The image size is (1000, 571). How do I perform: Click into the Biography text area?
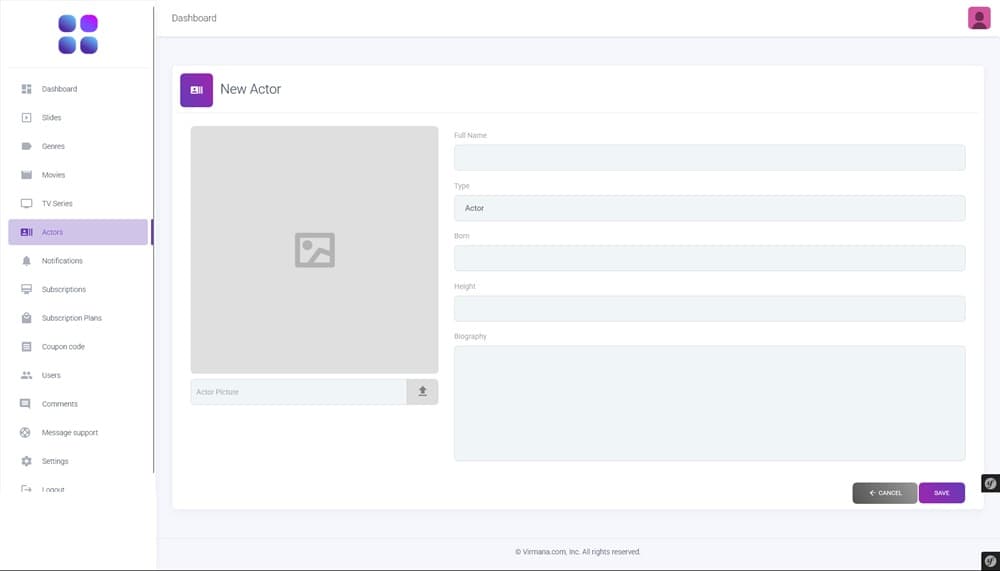point(709,403)
